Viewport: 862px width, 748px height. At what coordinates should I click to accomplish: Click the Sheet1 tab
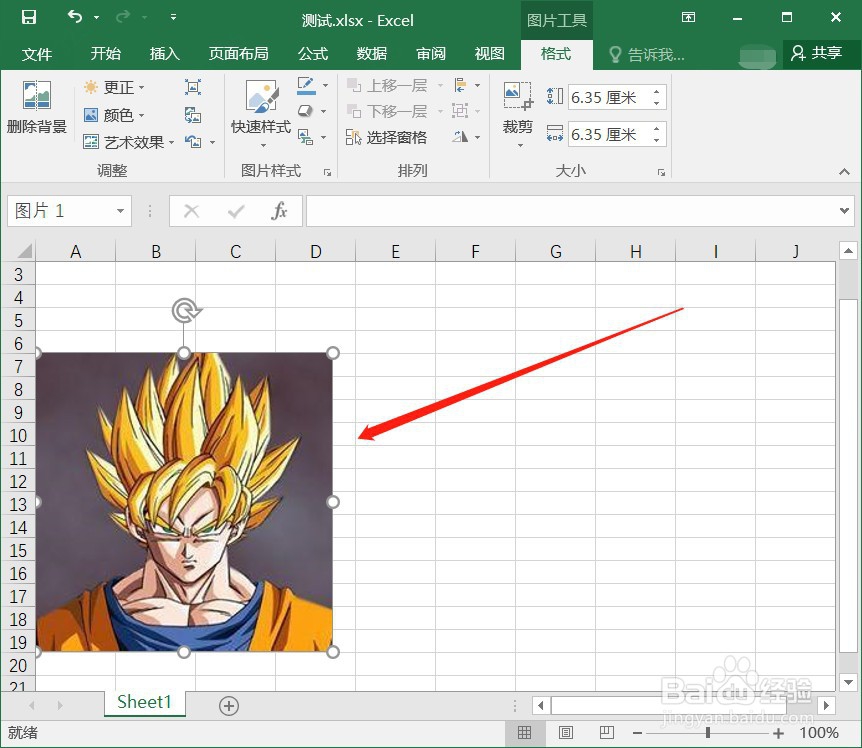pyautogui.click(x=145, y=702)
